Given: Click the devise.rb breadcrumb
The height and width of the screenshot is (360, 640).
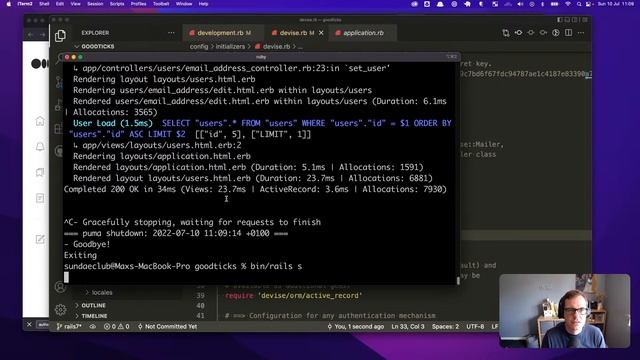Looking at the screenshot, I should [x=273, y=47].
